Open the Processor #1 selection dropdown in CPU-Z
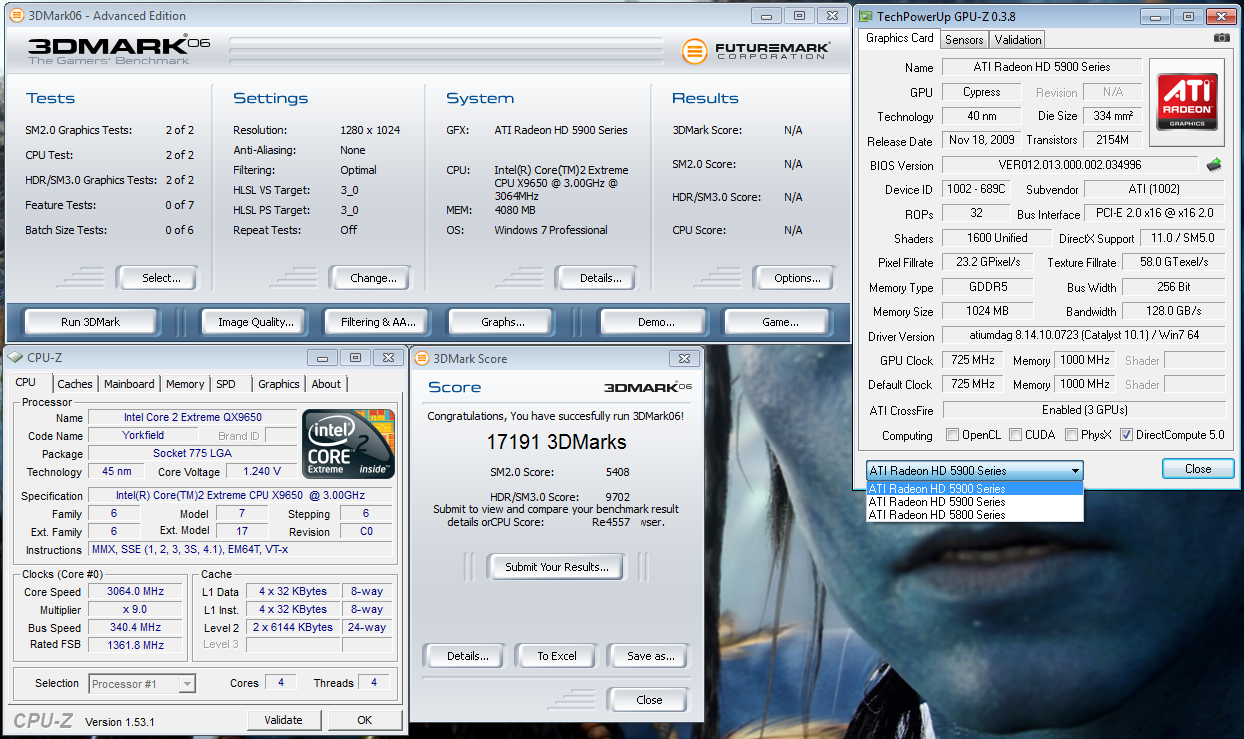The width and height of the screenshot is (1244, 739). pyautogui.click(x=142, y=684)
